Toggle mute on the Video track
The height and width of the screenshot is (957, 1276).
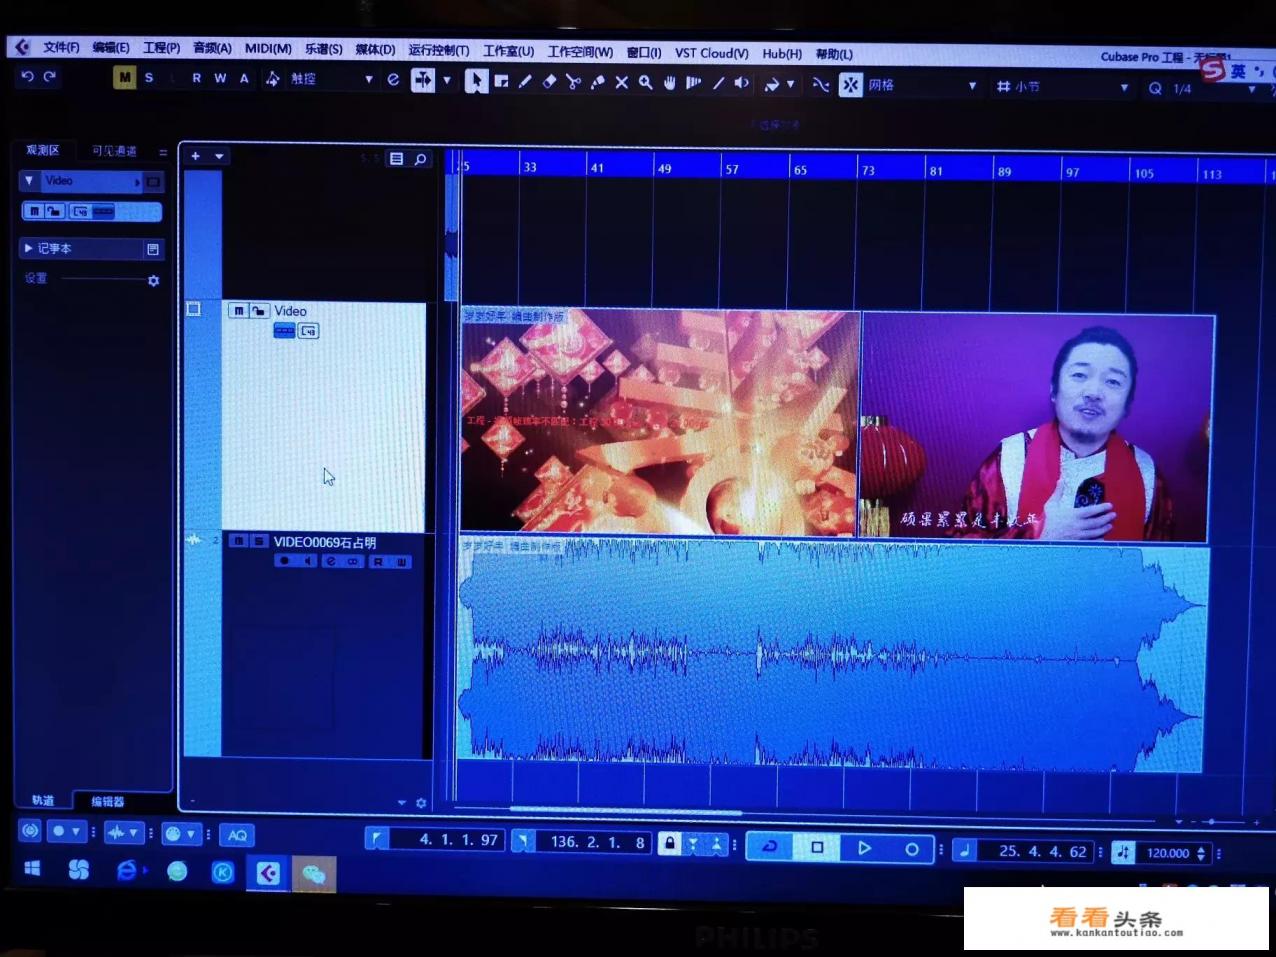coord(238,311)
